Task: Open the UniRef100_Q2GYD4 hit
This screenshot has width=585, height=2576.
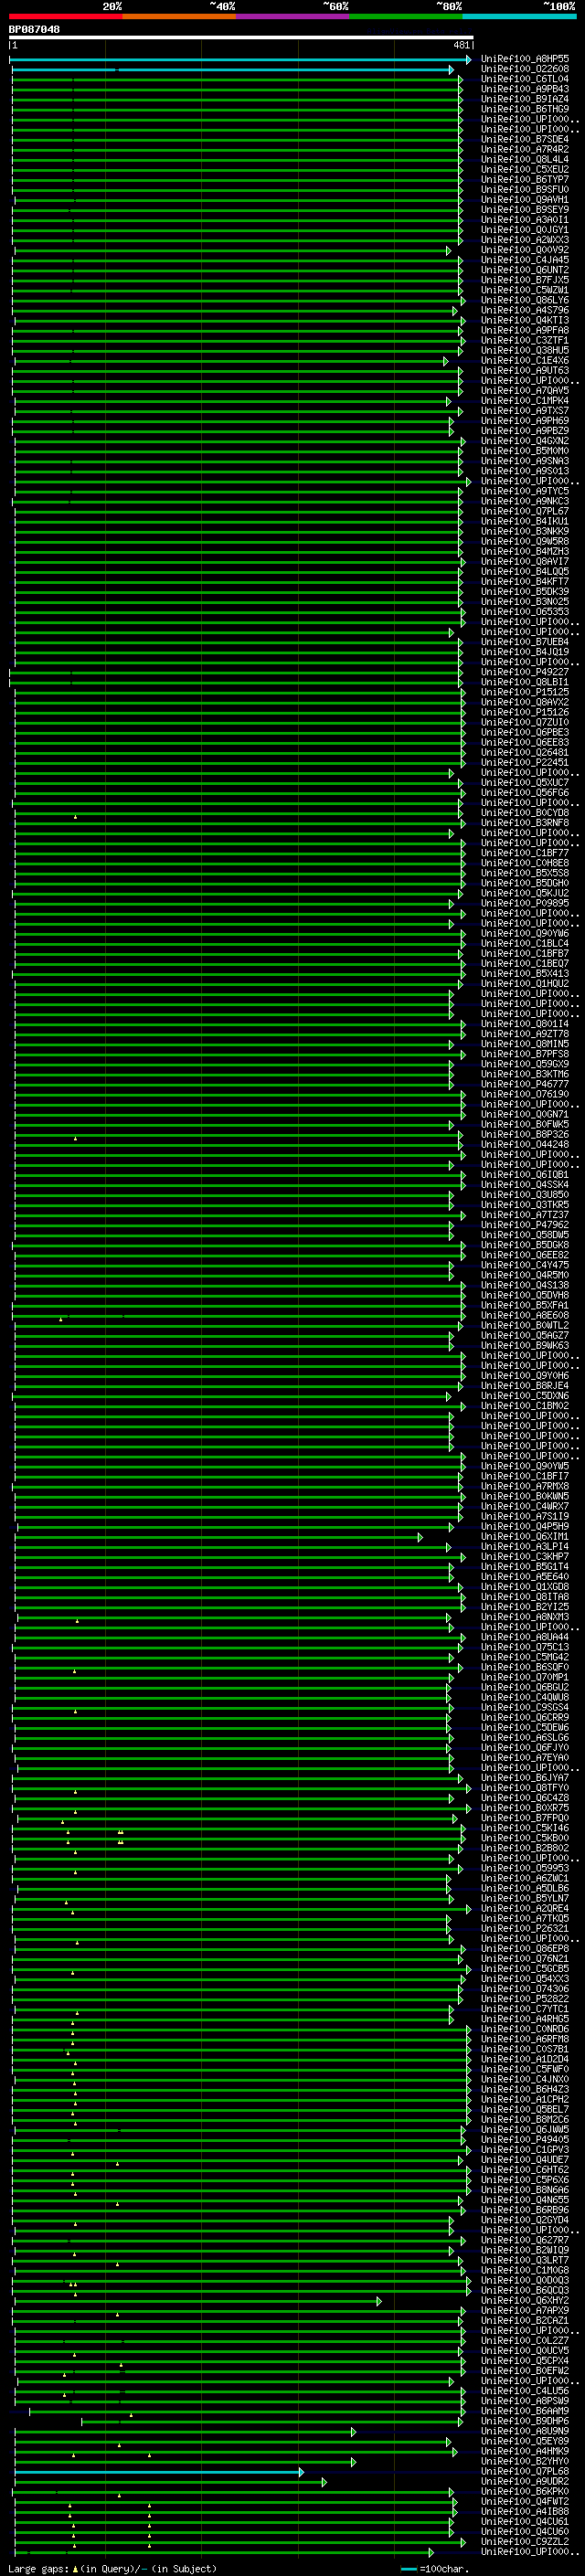Action: (525, 2220)
